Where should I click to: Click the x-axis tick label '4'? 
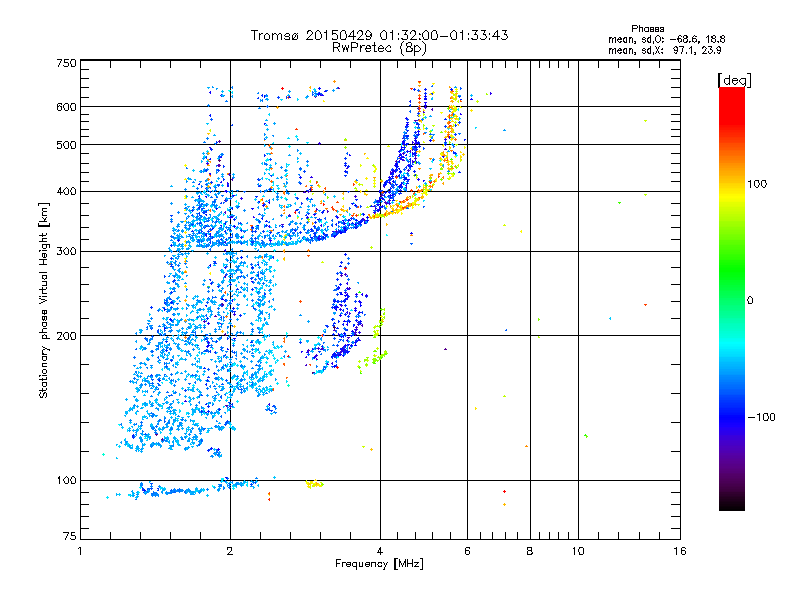(380, 551)
